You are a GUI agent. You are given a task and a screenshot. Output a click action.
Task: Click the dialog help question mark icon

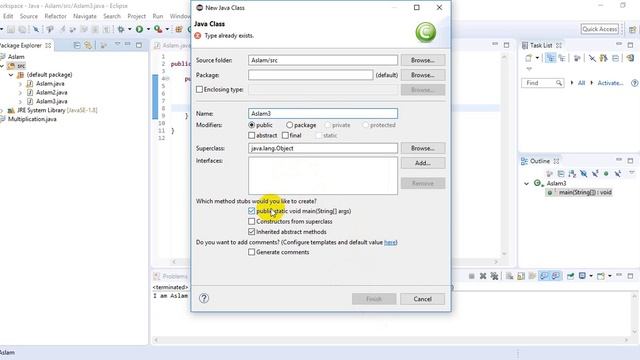pos(204,298)
